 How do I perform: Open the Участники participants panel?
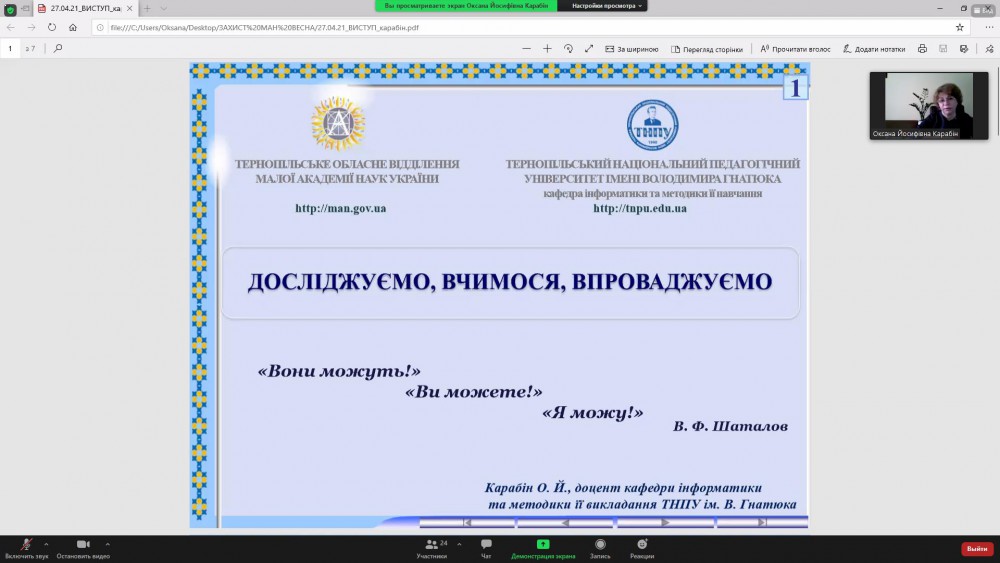tap(432, 545)
